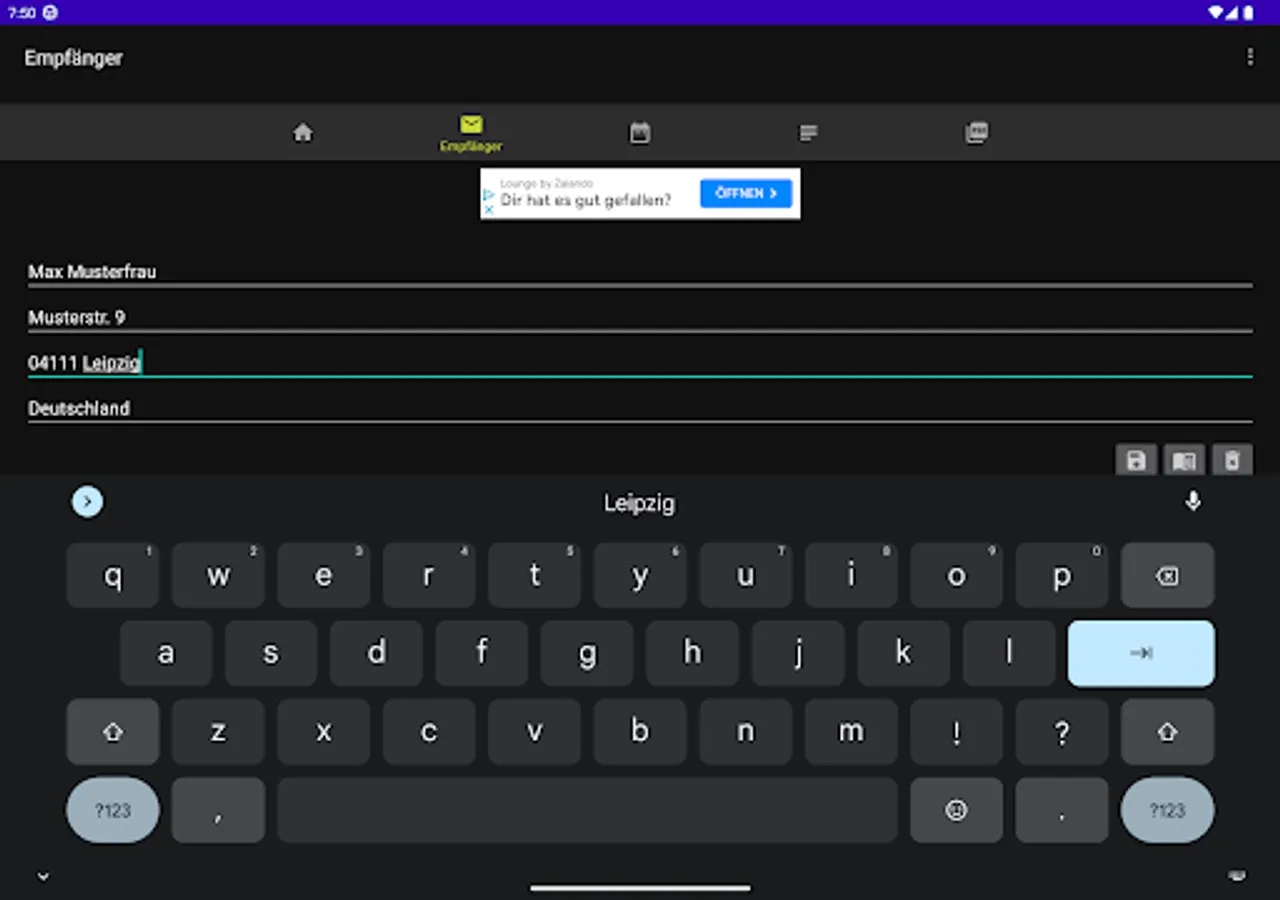Tap the v key
The image size is (1280, 900).
tap(535, 732)
